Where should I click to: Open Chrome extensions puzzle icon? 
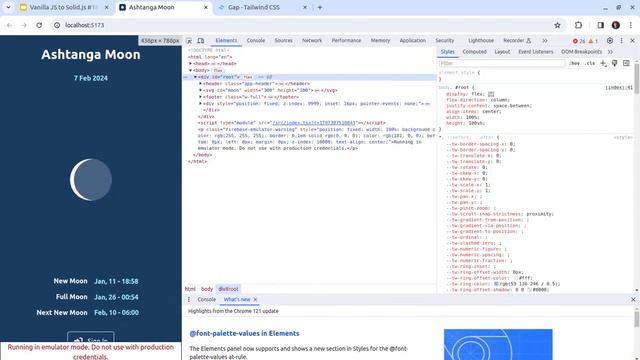[x=578, y=25]
